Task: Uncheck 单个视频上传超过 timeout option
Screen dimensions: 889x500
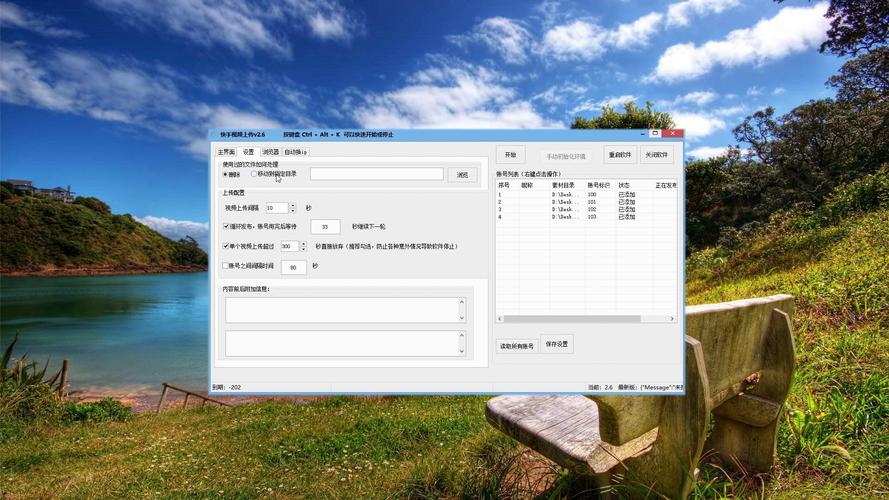Action: point(226,246)
